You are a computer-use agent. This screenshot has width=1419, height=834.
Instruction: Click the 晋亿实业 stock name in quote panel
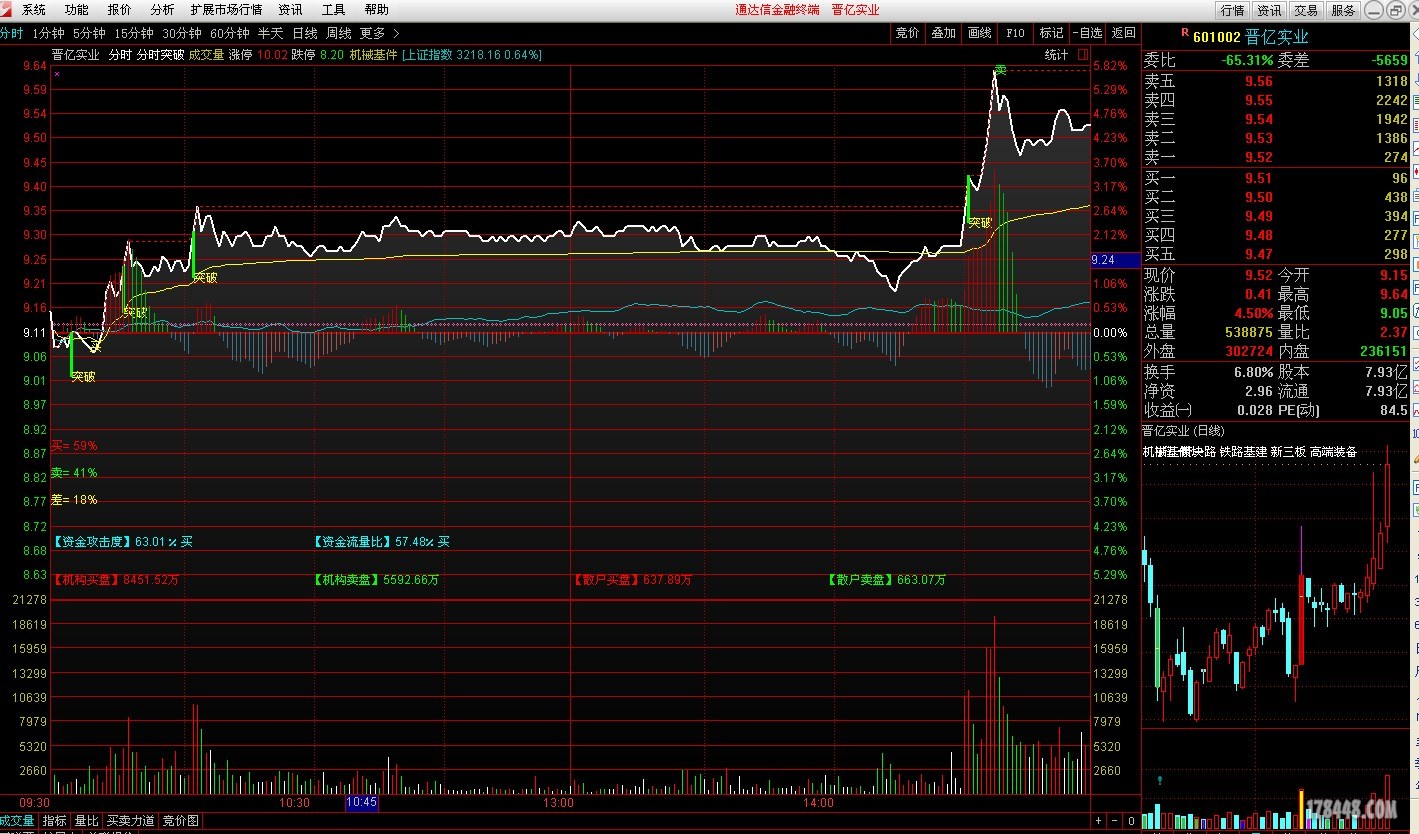click(x=1277, y=38)
